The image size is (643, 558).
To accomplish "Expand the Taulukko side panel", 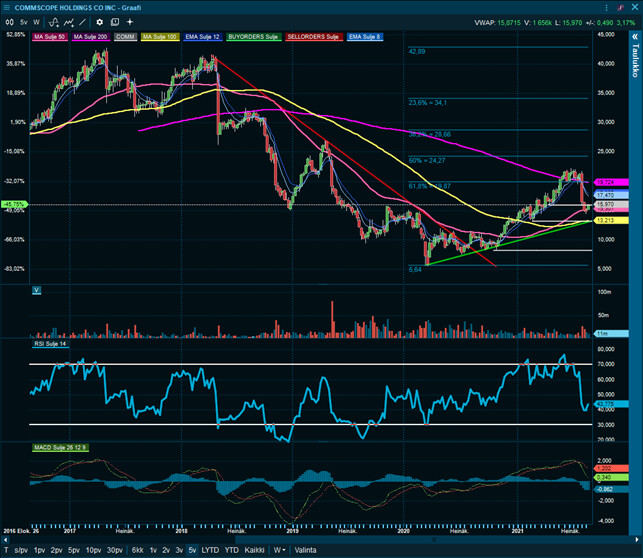I will click(635, 60).
